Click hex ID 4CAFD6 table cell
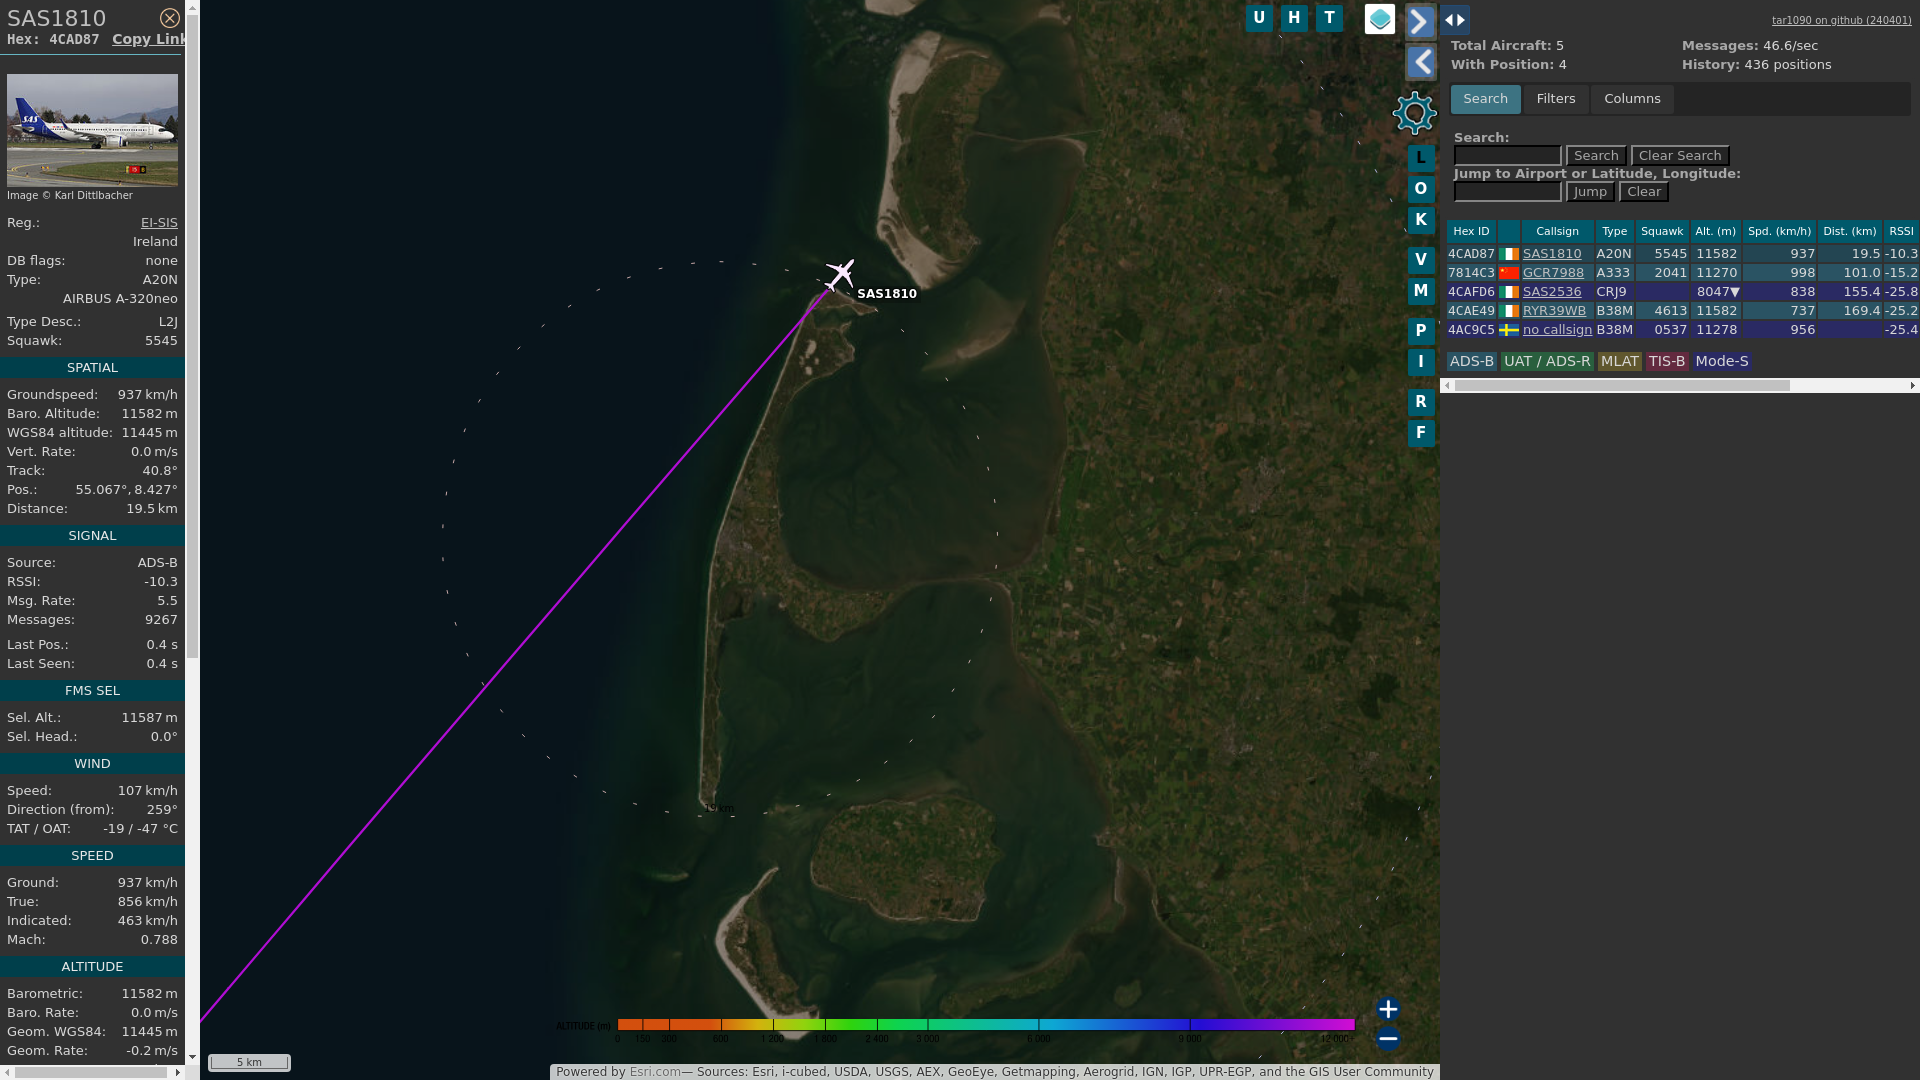Viewport: 1920px width, 1080px height. 1471,292
